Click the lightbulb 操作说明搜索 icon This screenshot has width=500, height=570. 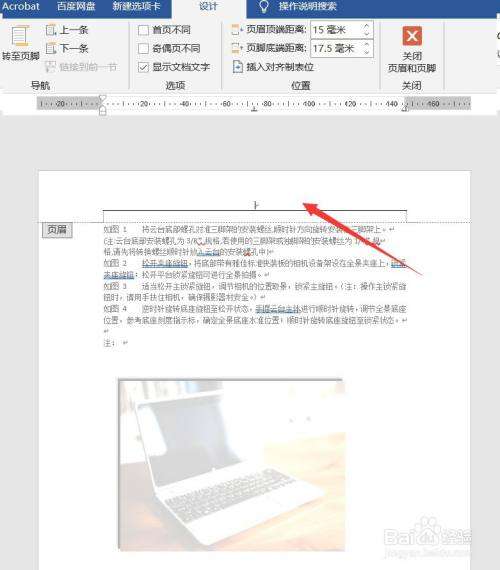click(x=264, y=7)
